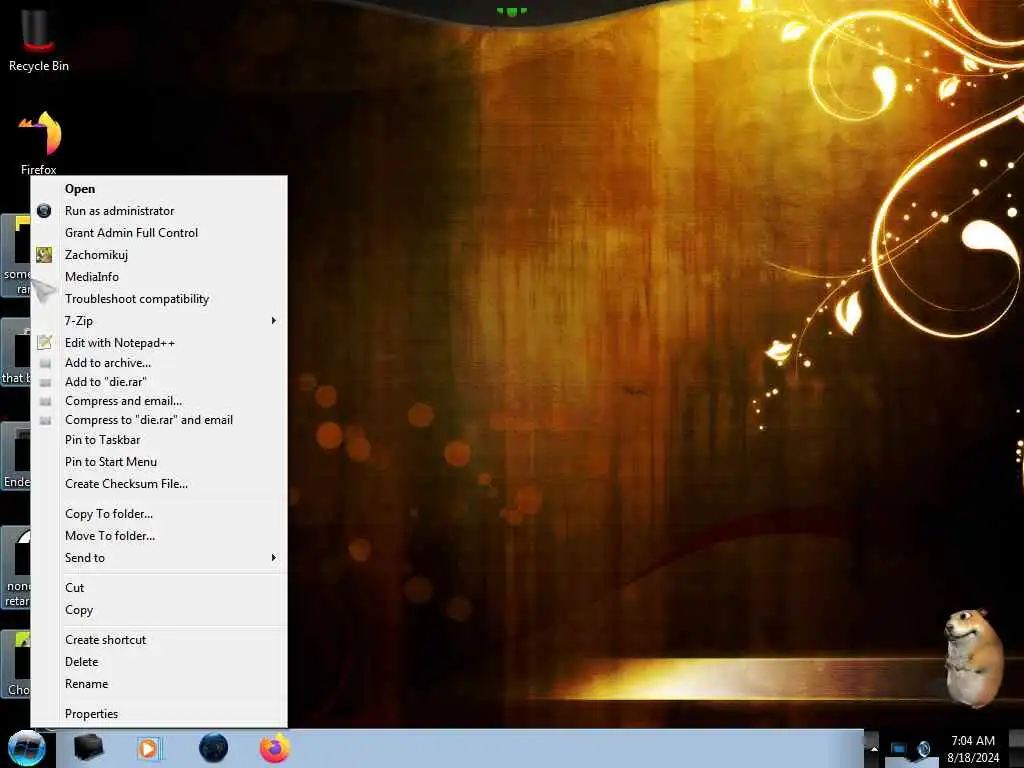1024x768 pixels.
Task: Open Properties from the context menu
Action: click(x=159, y=714)
